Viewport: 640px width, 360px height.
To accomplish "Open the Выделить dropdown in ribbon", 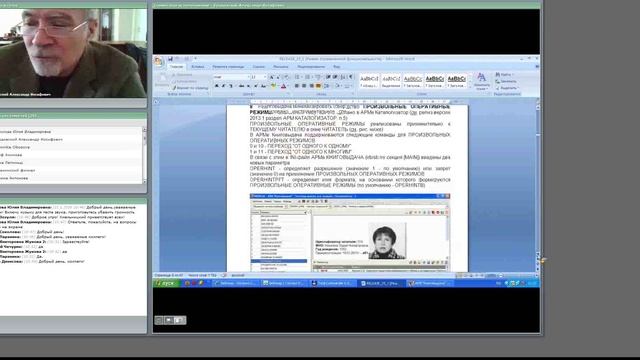I will tap(507, 88).
